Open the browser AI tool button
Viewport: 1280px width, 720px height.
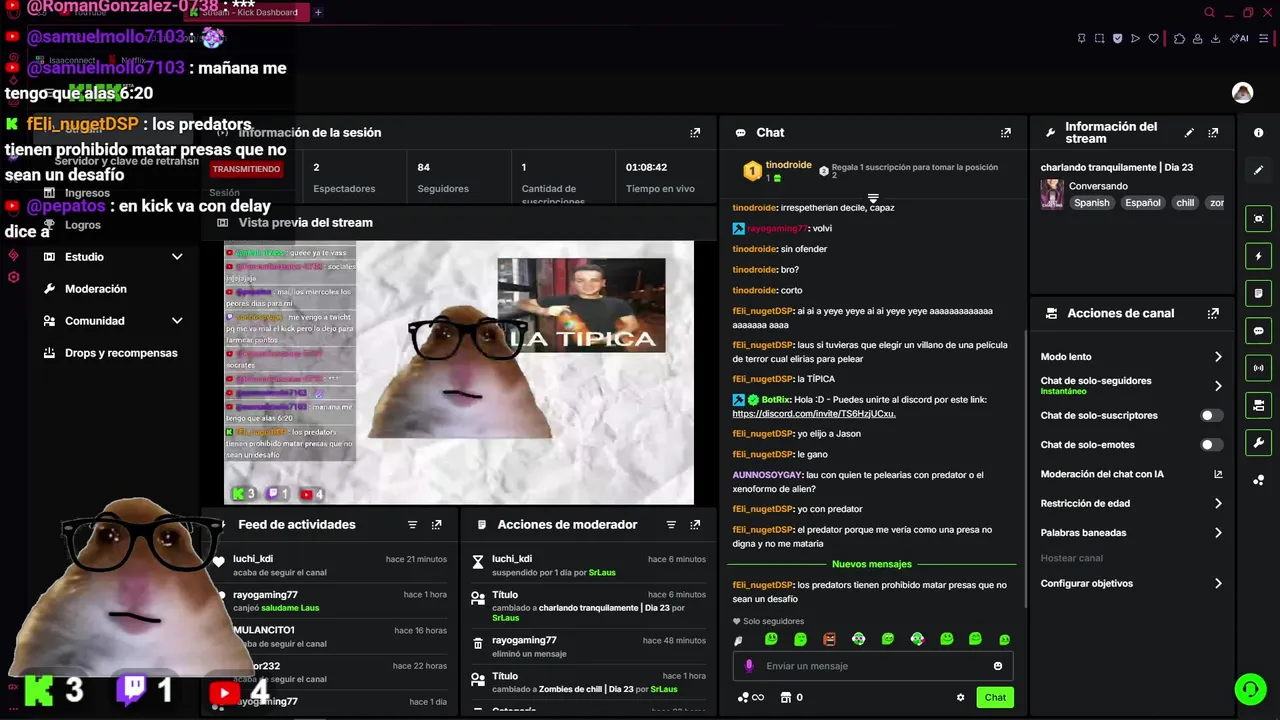[1239, 39]
